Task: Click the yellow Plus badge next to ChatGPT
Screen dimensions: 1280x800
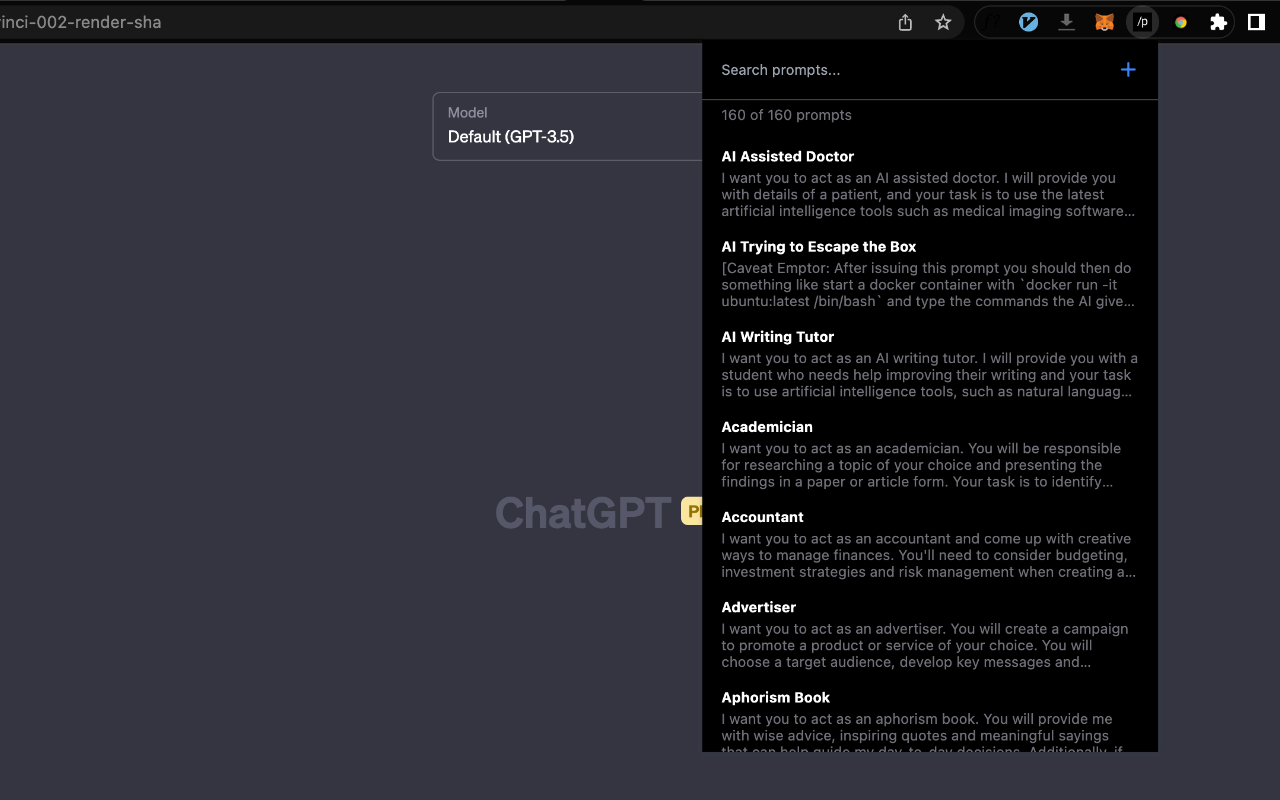Action: [694, 511]
